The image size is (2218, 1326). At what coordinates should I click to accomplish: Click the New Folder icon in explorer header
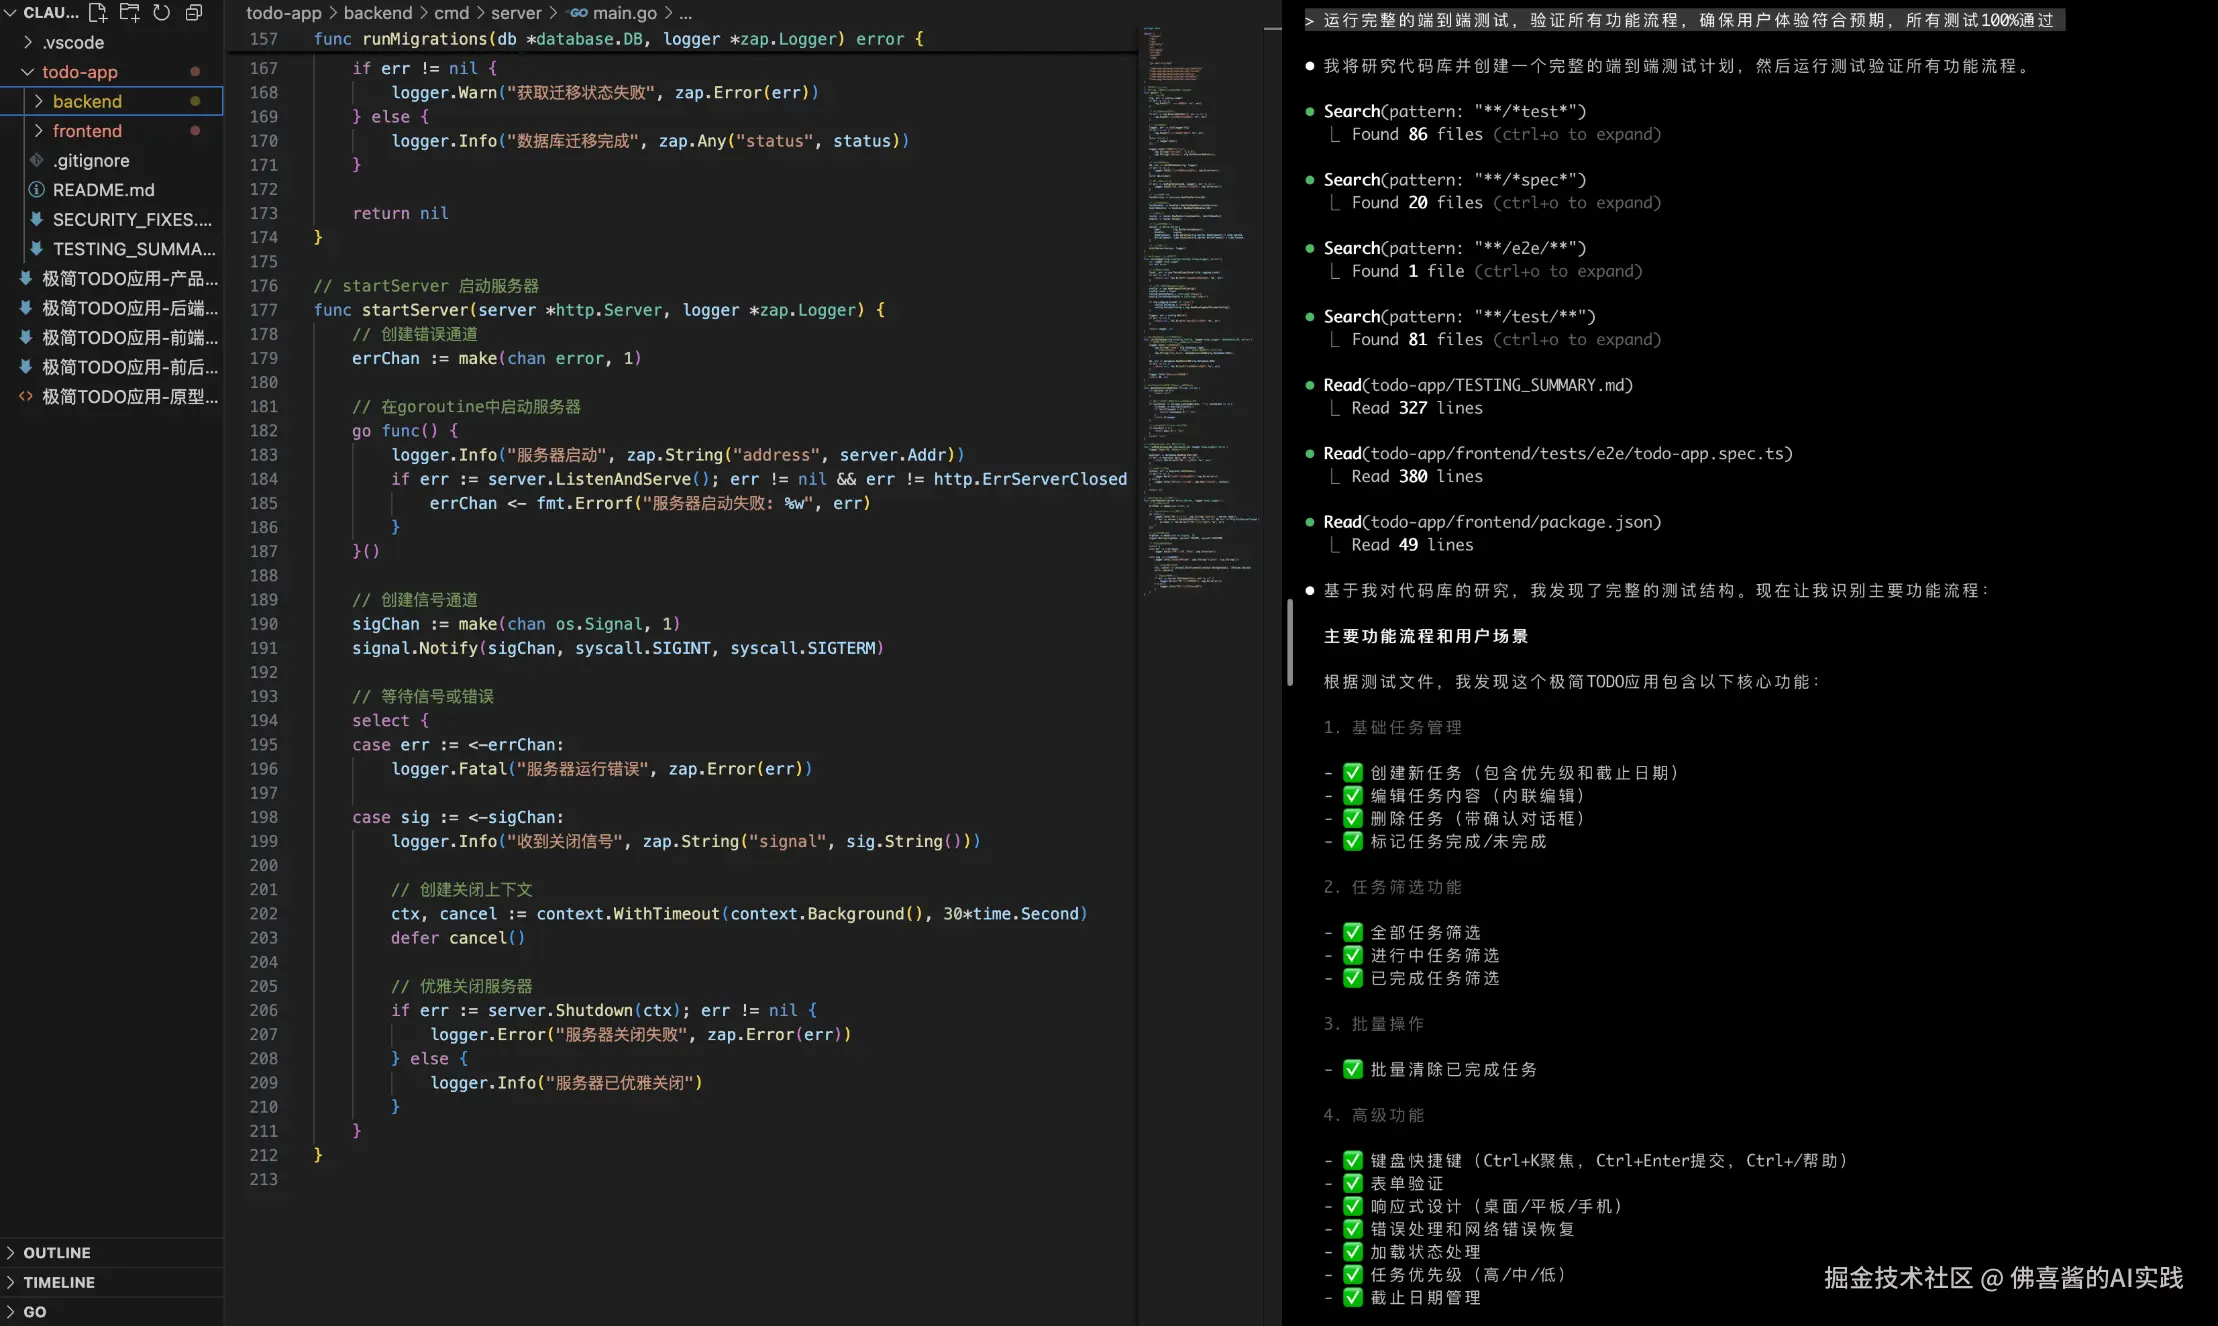(130, 13)
